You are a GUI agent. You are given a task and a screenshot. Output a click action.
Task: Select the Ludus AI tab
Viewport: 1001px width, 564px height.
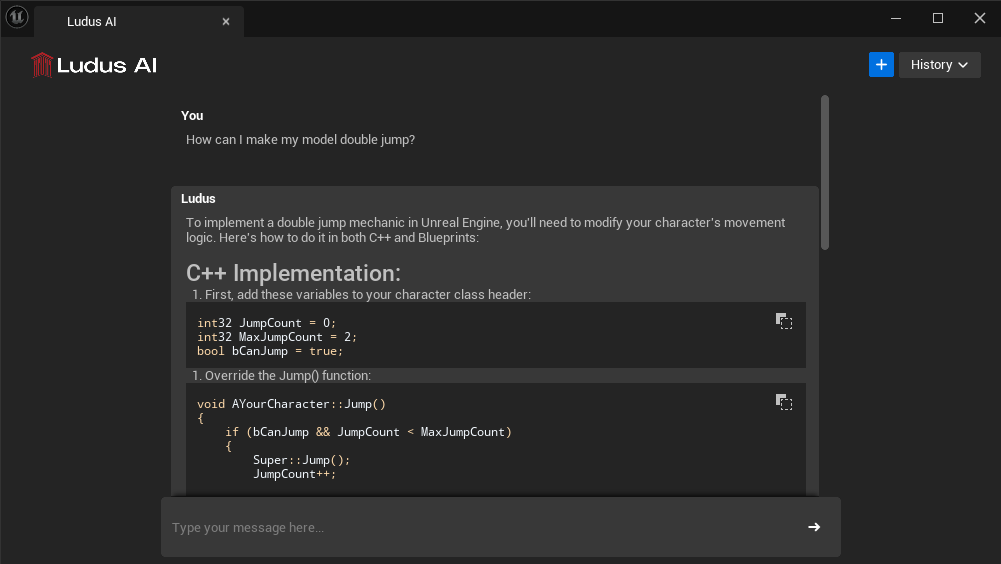[139, 22]
